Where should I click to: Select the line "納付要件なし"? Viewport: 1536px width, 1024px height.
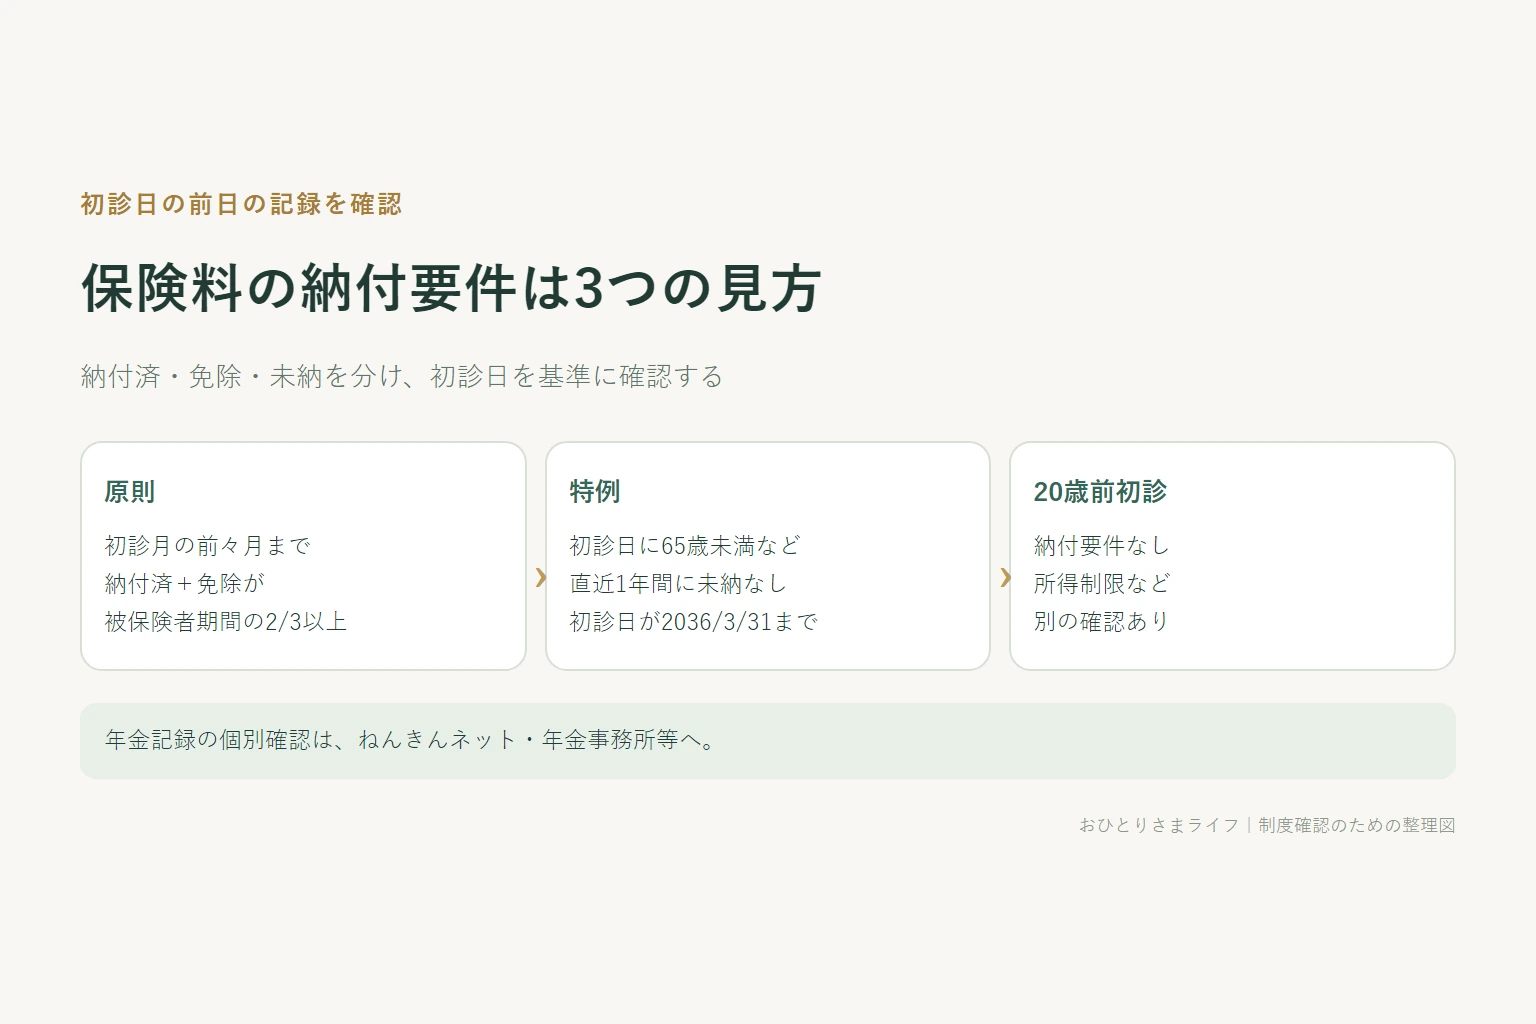point(1102,546)
